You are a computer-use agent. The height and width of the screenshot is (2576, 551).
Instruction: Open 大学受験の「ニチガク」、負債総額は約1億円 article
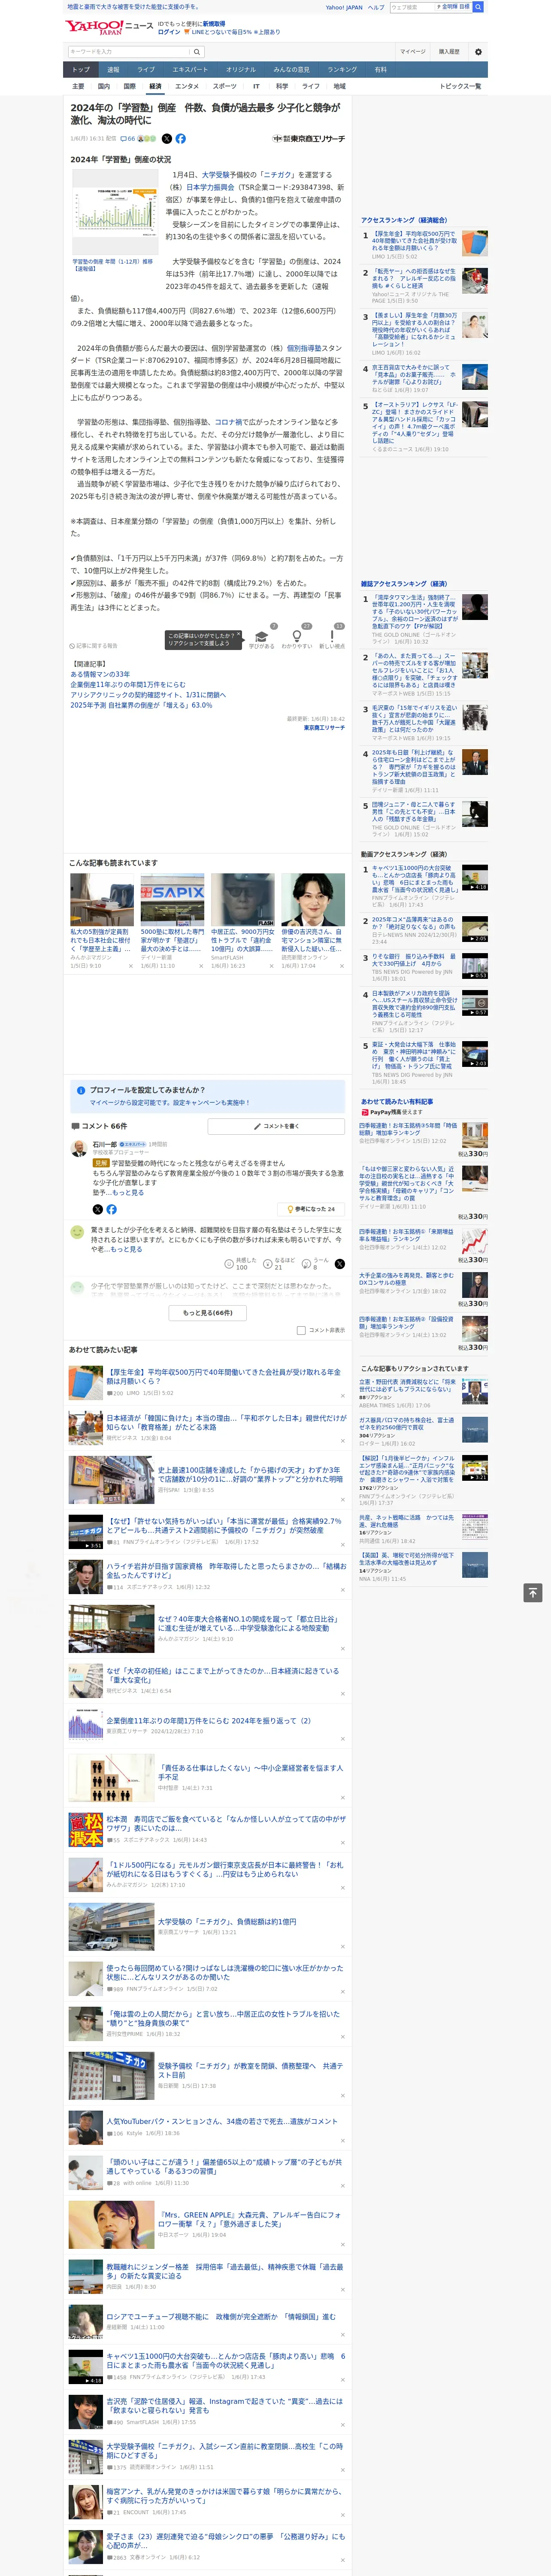coord(227,1922)
